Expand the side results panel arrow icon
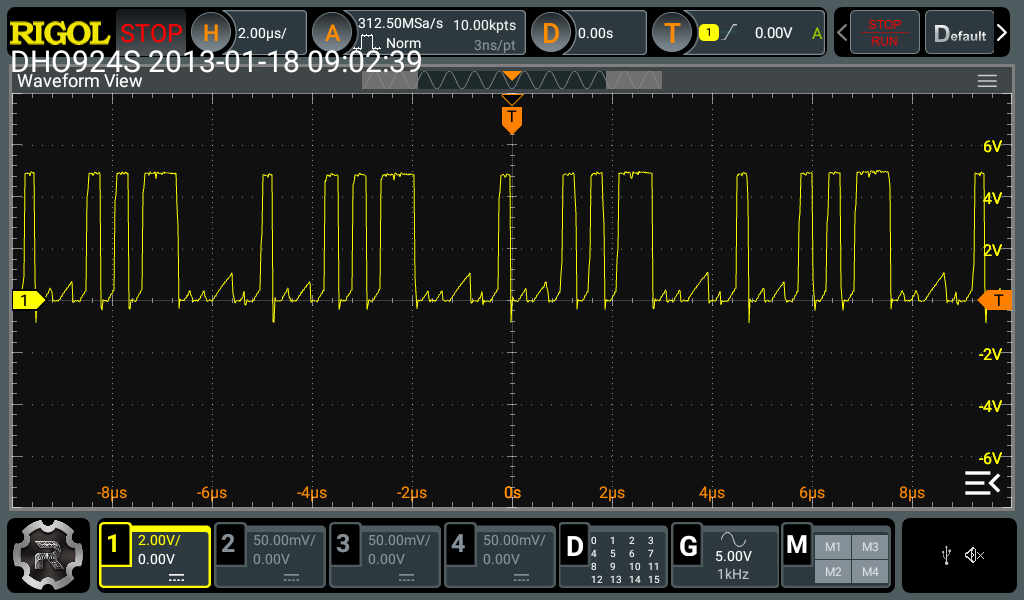The width and height of the screenshot is (1024, 600). pos(982,483)
